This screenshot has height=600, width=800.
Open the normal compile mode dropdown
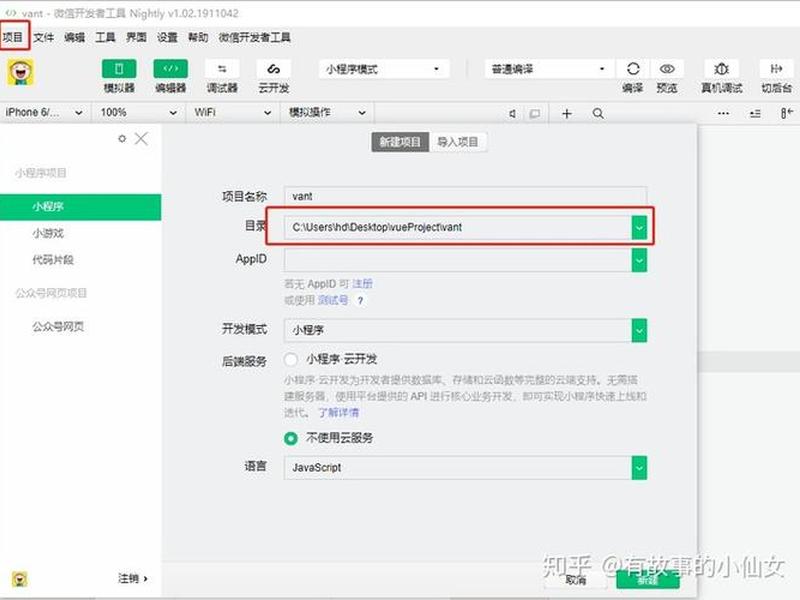(548, 69)
